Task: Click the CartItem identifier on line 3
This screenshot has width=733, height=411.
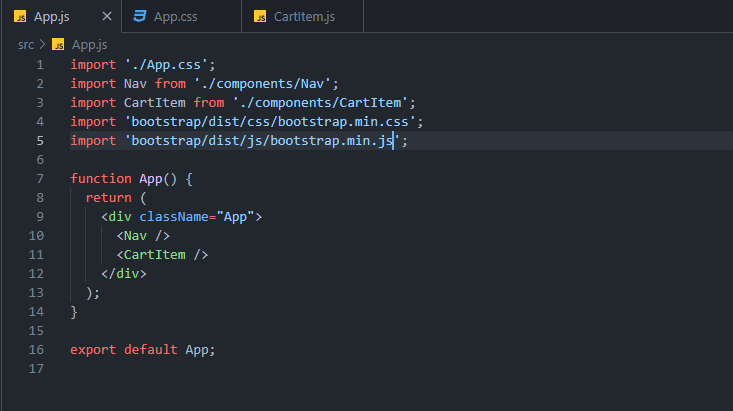Action: click(154, 103)
